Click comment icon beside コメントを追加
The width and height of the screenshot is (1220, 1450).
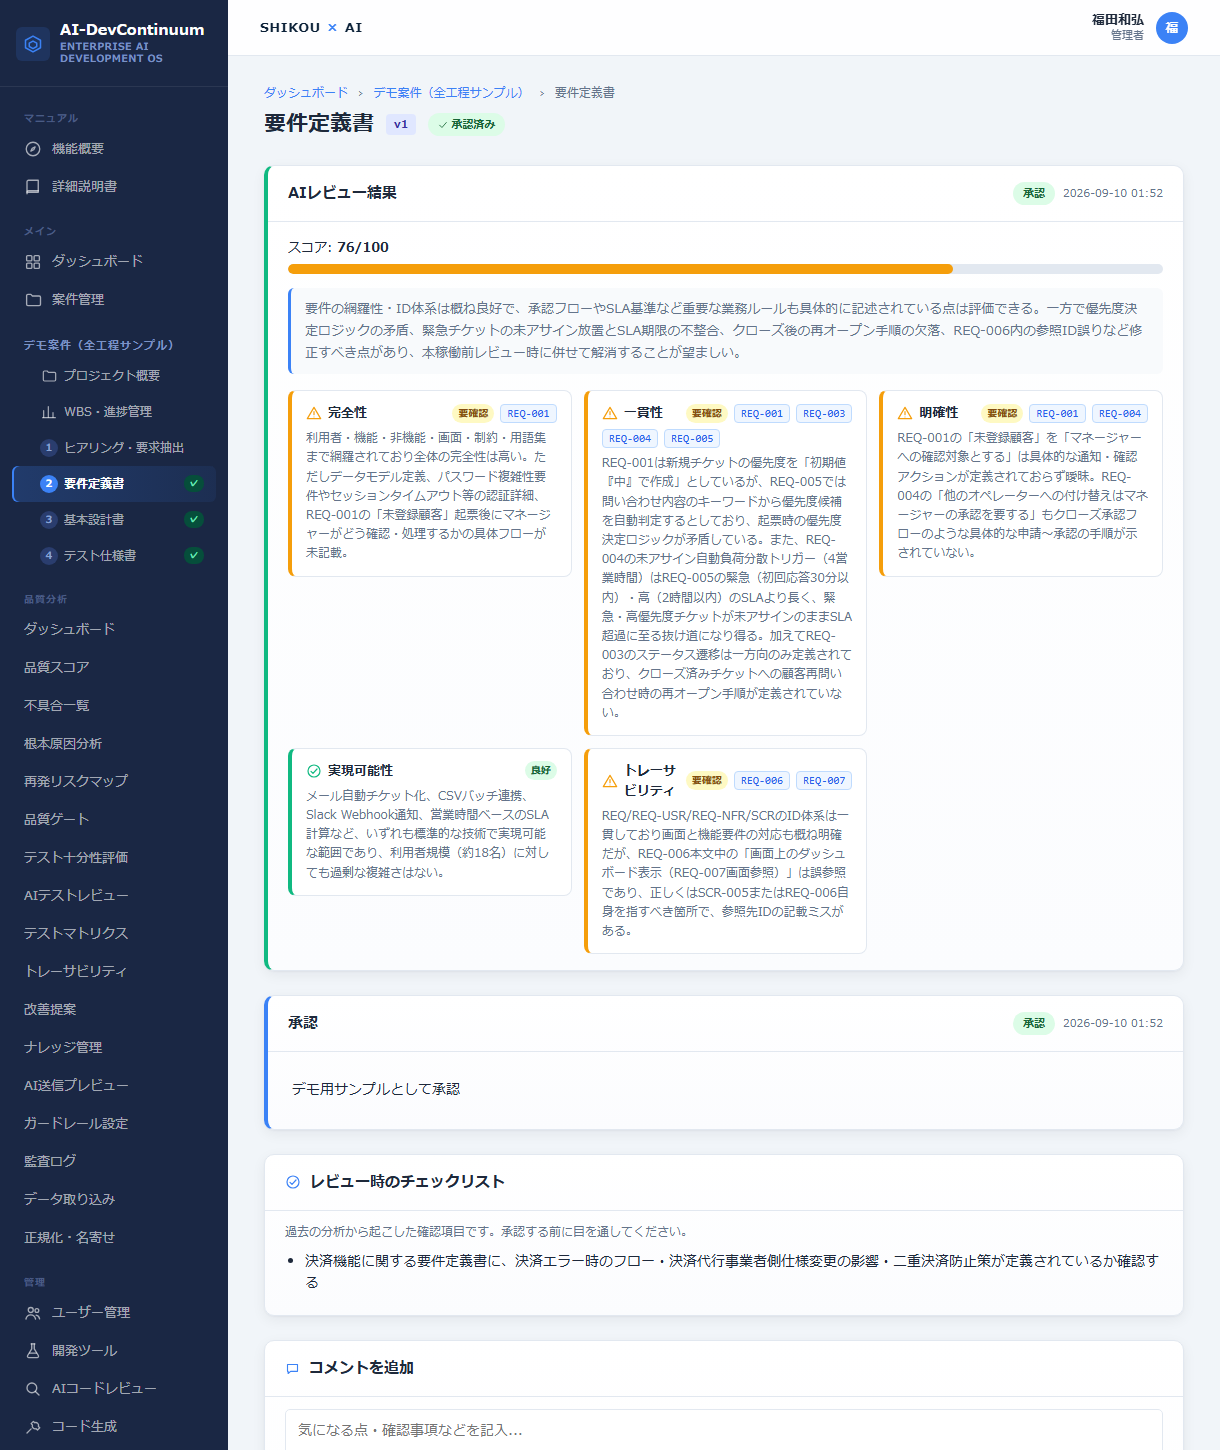[x=293, y=1368]
